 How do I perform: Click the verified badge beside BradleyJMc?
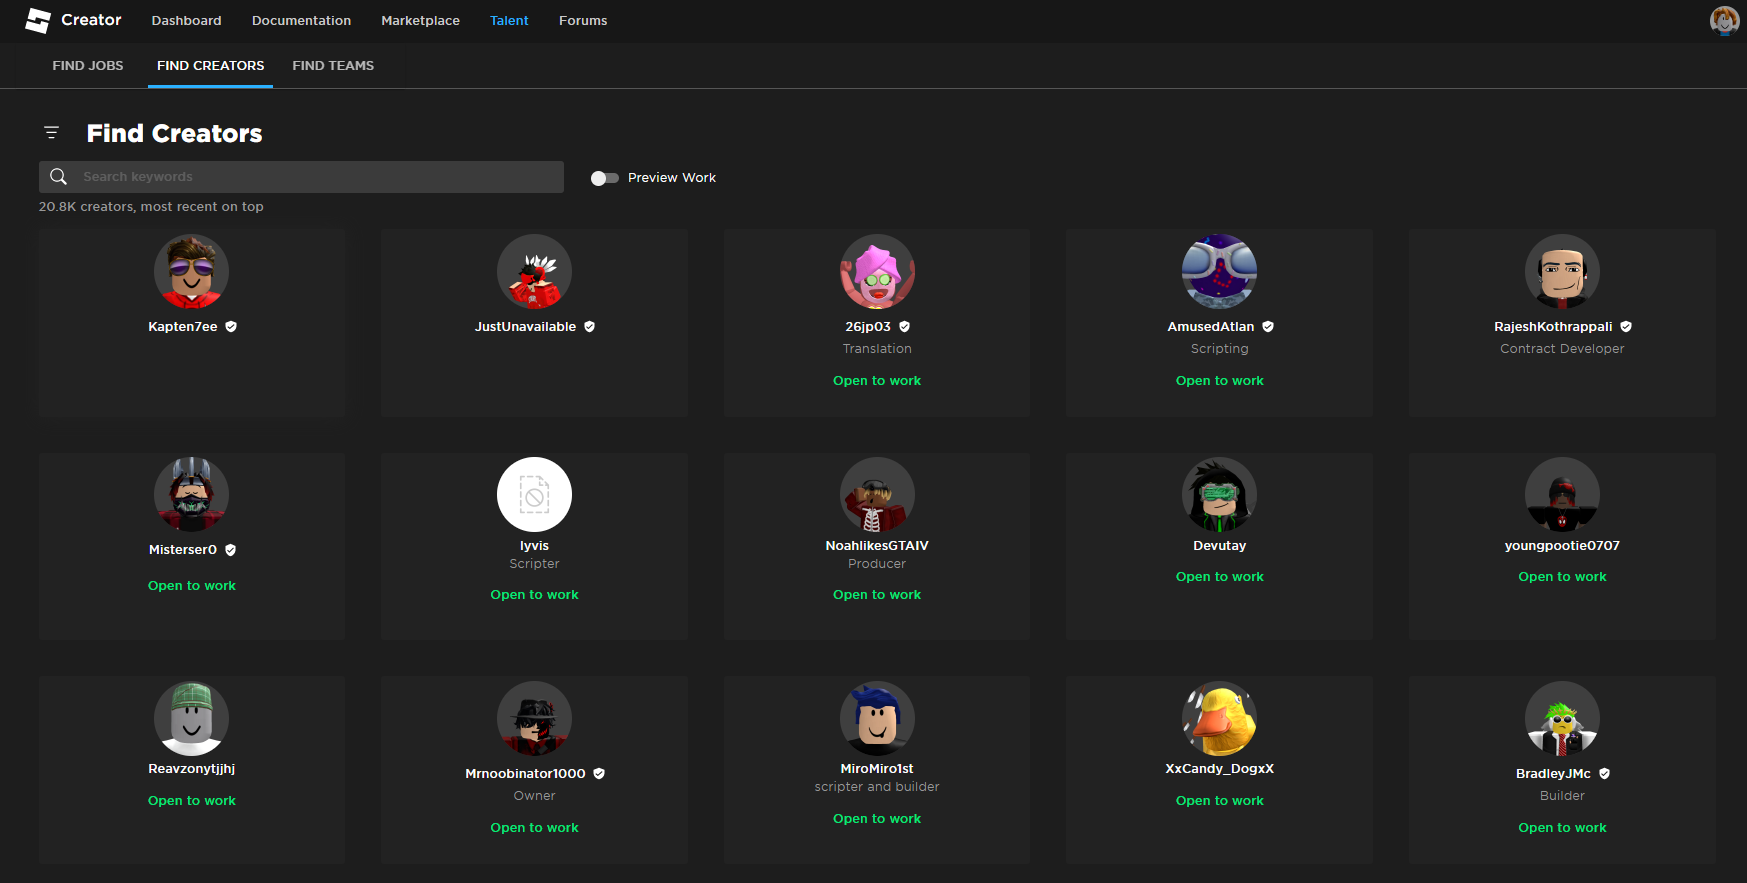(1604, 774)
